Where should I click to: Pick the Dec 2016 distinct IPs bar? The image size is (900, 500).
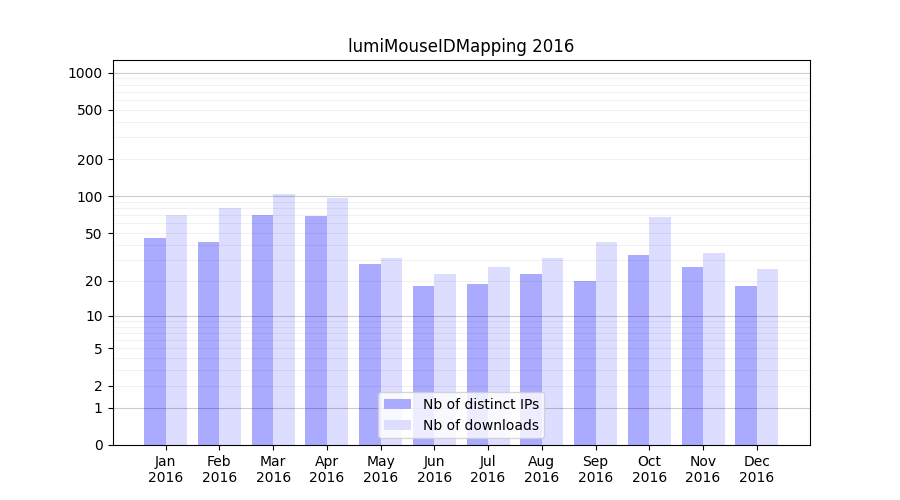point(746,365)
